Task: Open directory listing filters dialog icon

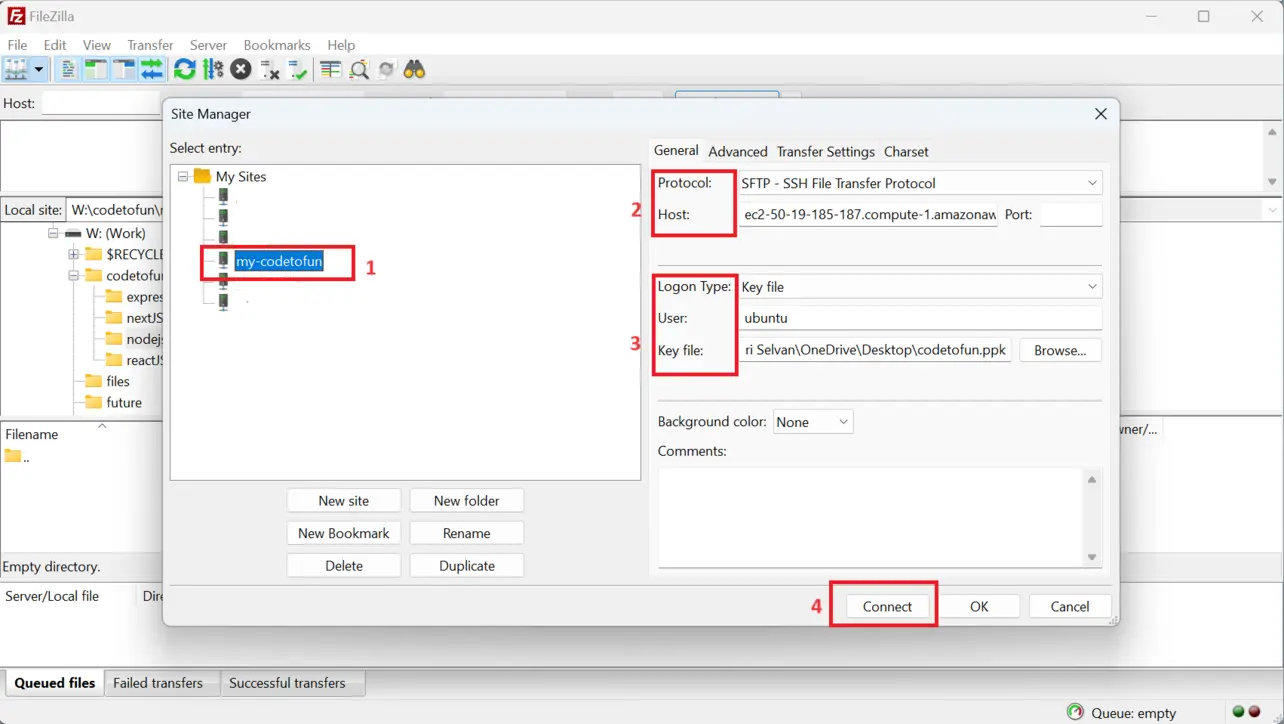Action: click(331, 69)
